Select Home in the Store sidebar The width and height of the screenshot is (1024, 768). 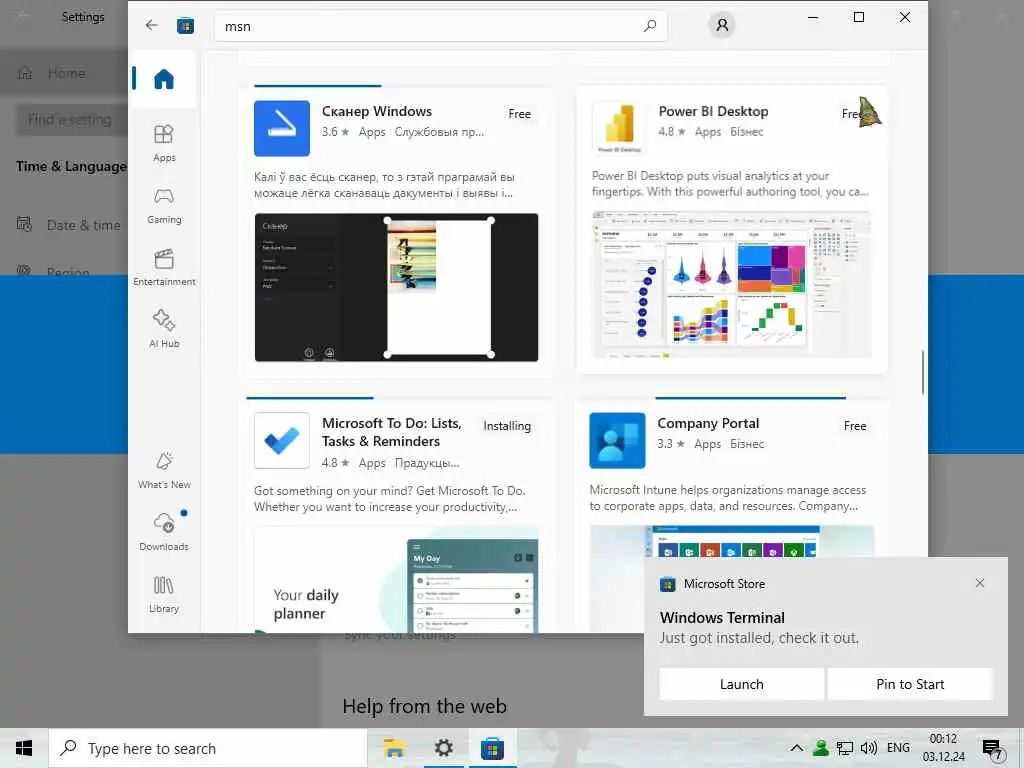(x=164, y=79)
